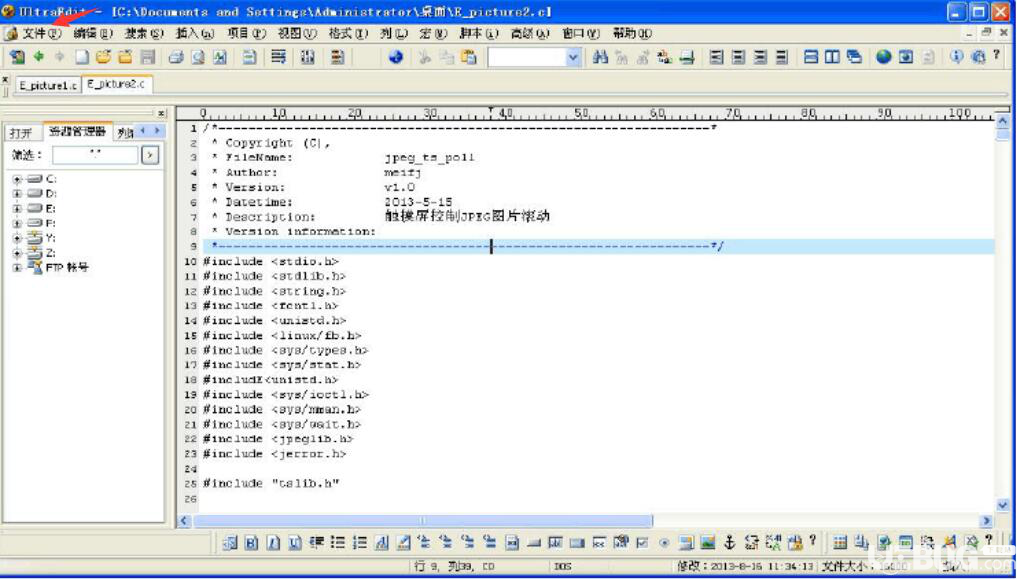Close the file tree side panel
Viewport: 1017px width, 579px height.
[162, 113]
